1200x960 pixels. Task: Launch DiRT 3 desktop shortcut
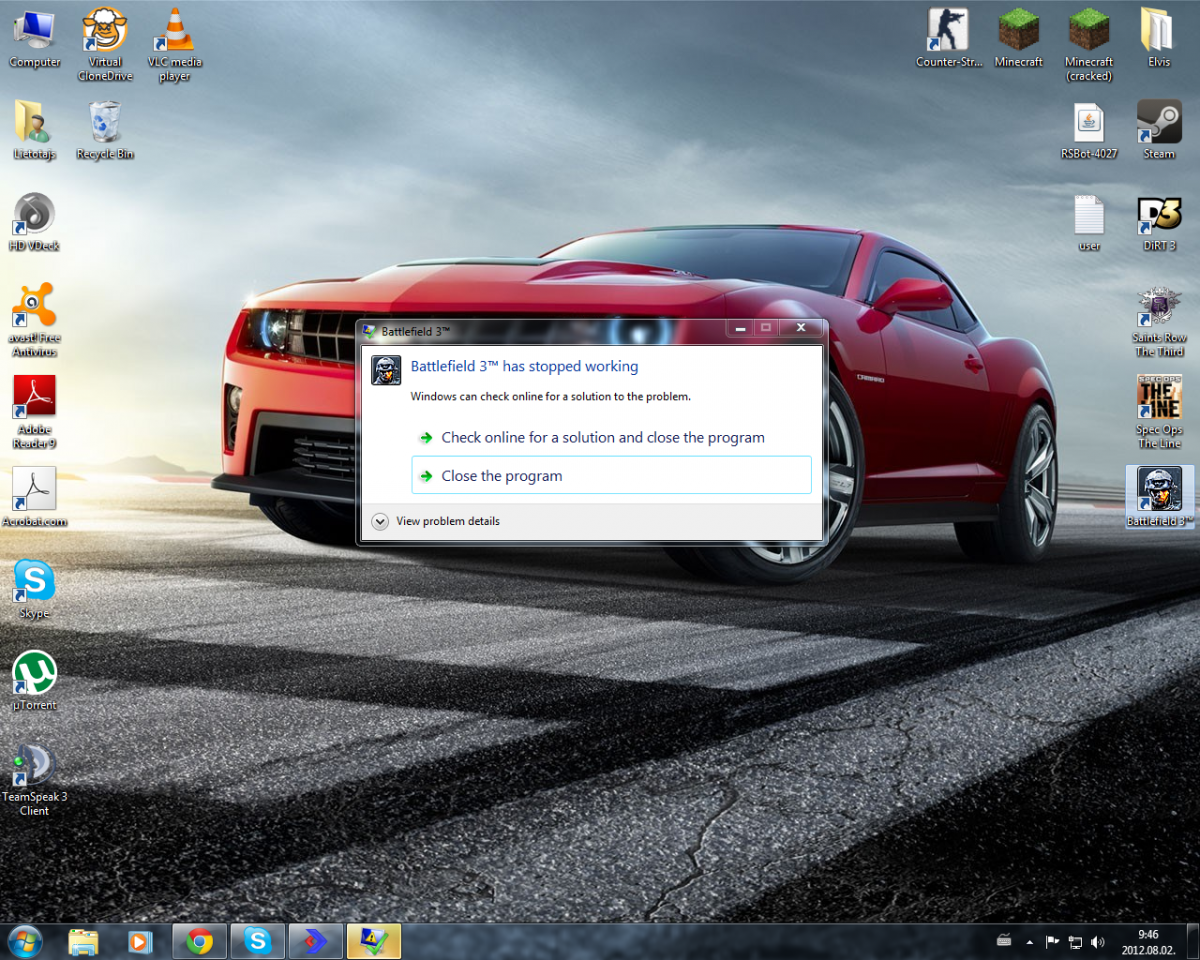tap(1159, 222)
